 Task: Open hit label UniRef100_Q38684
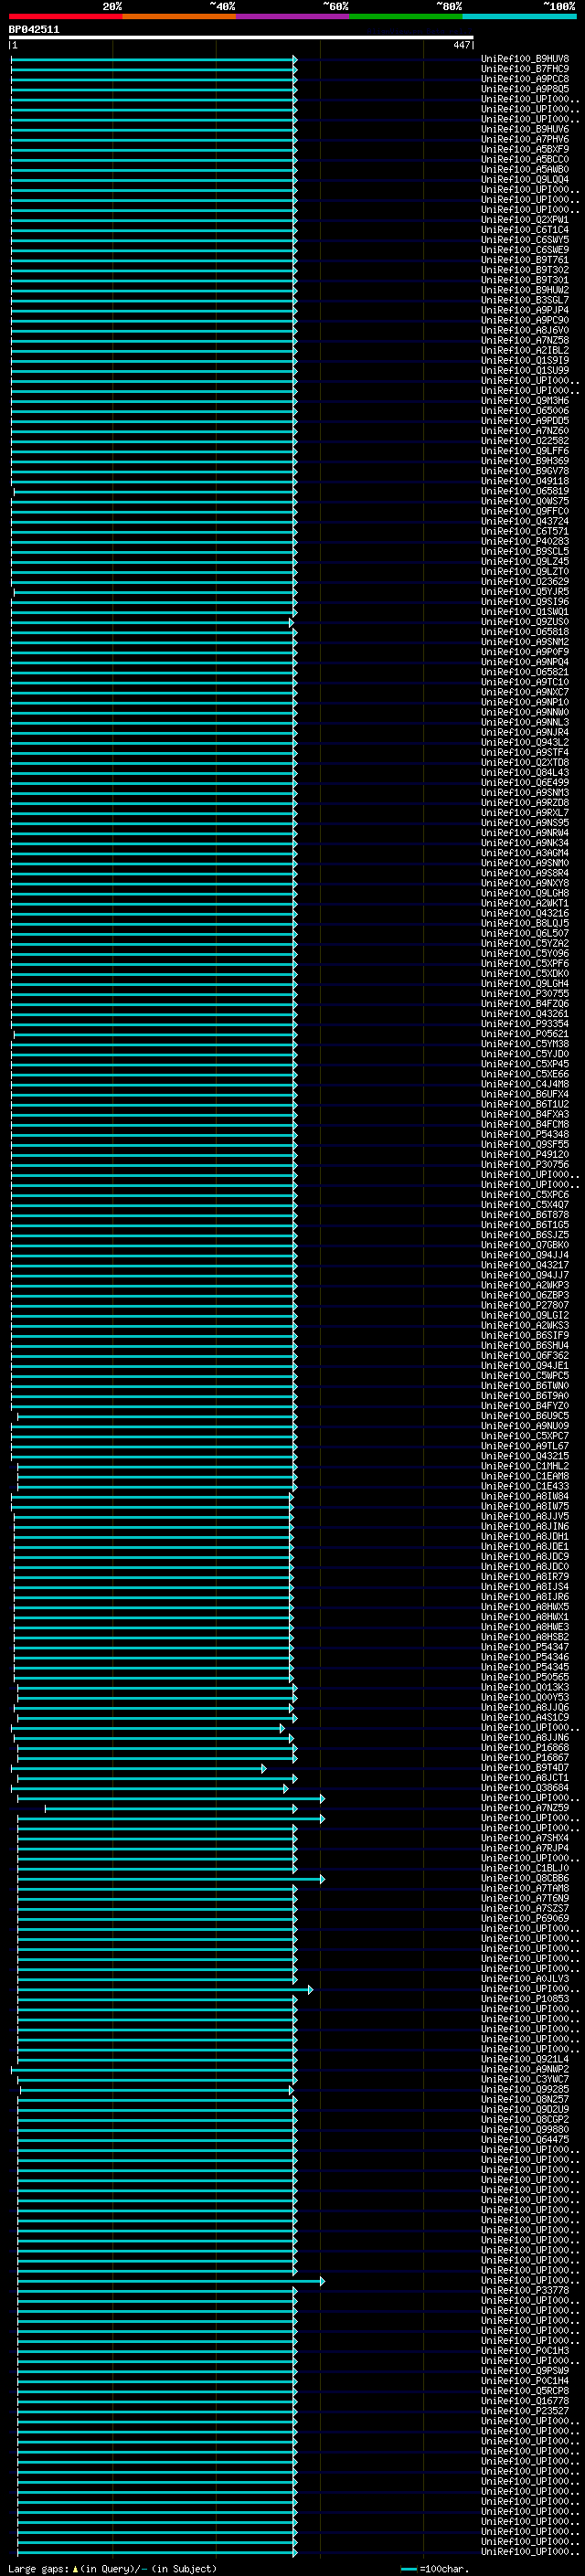click(525, 1788)
